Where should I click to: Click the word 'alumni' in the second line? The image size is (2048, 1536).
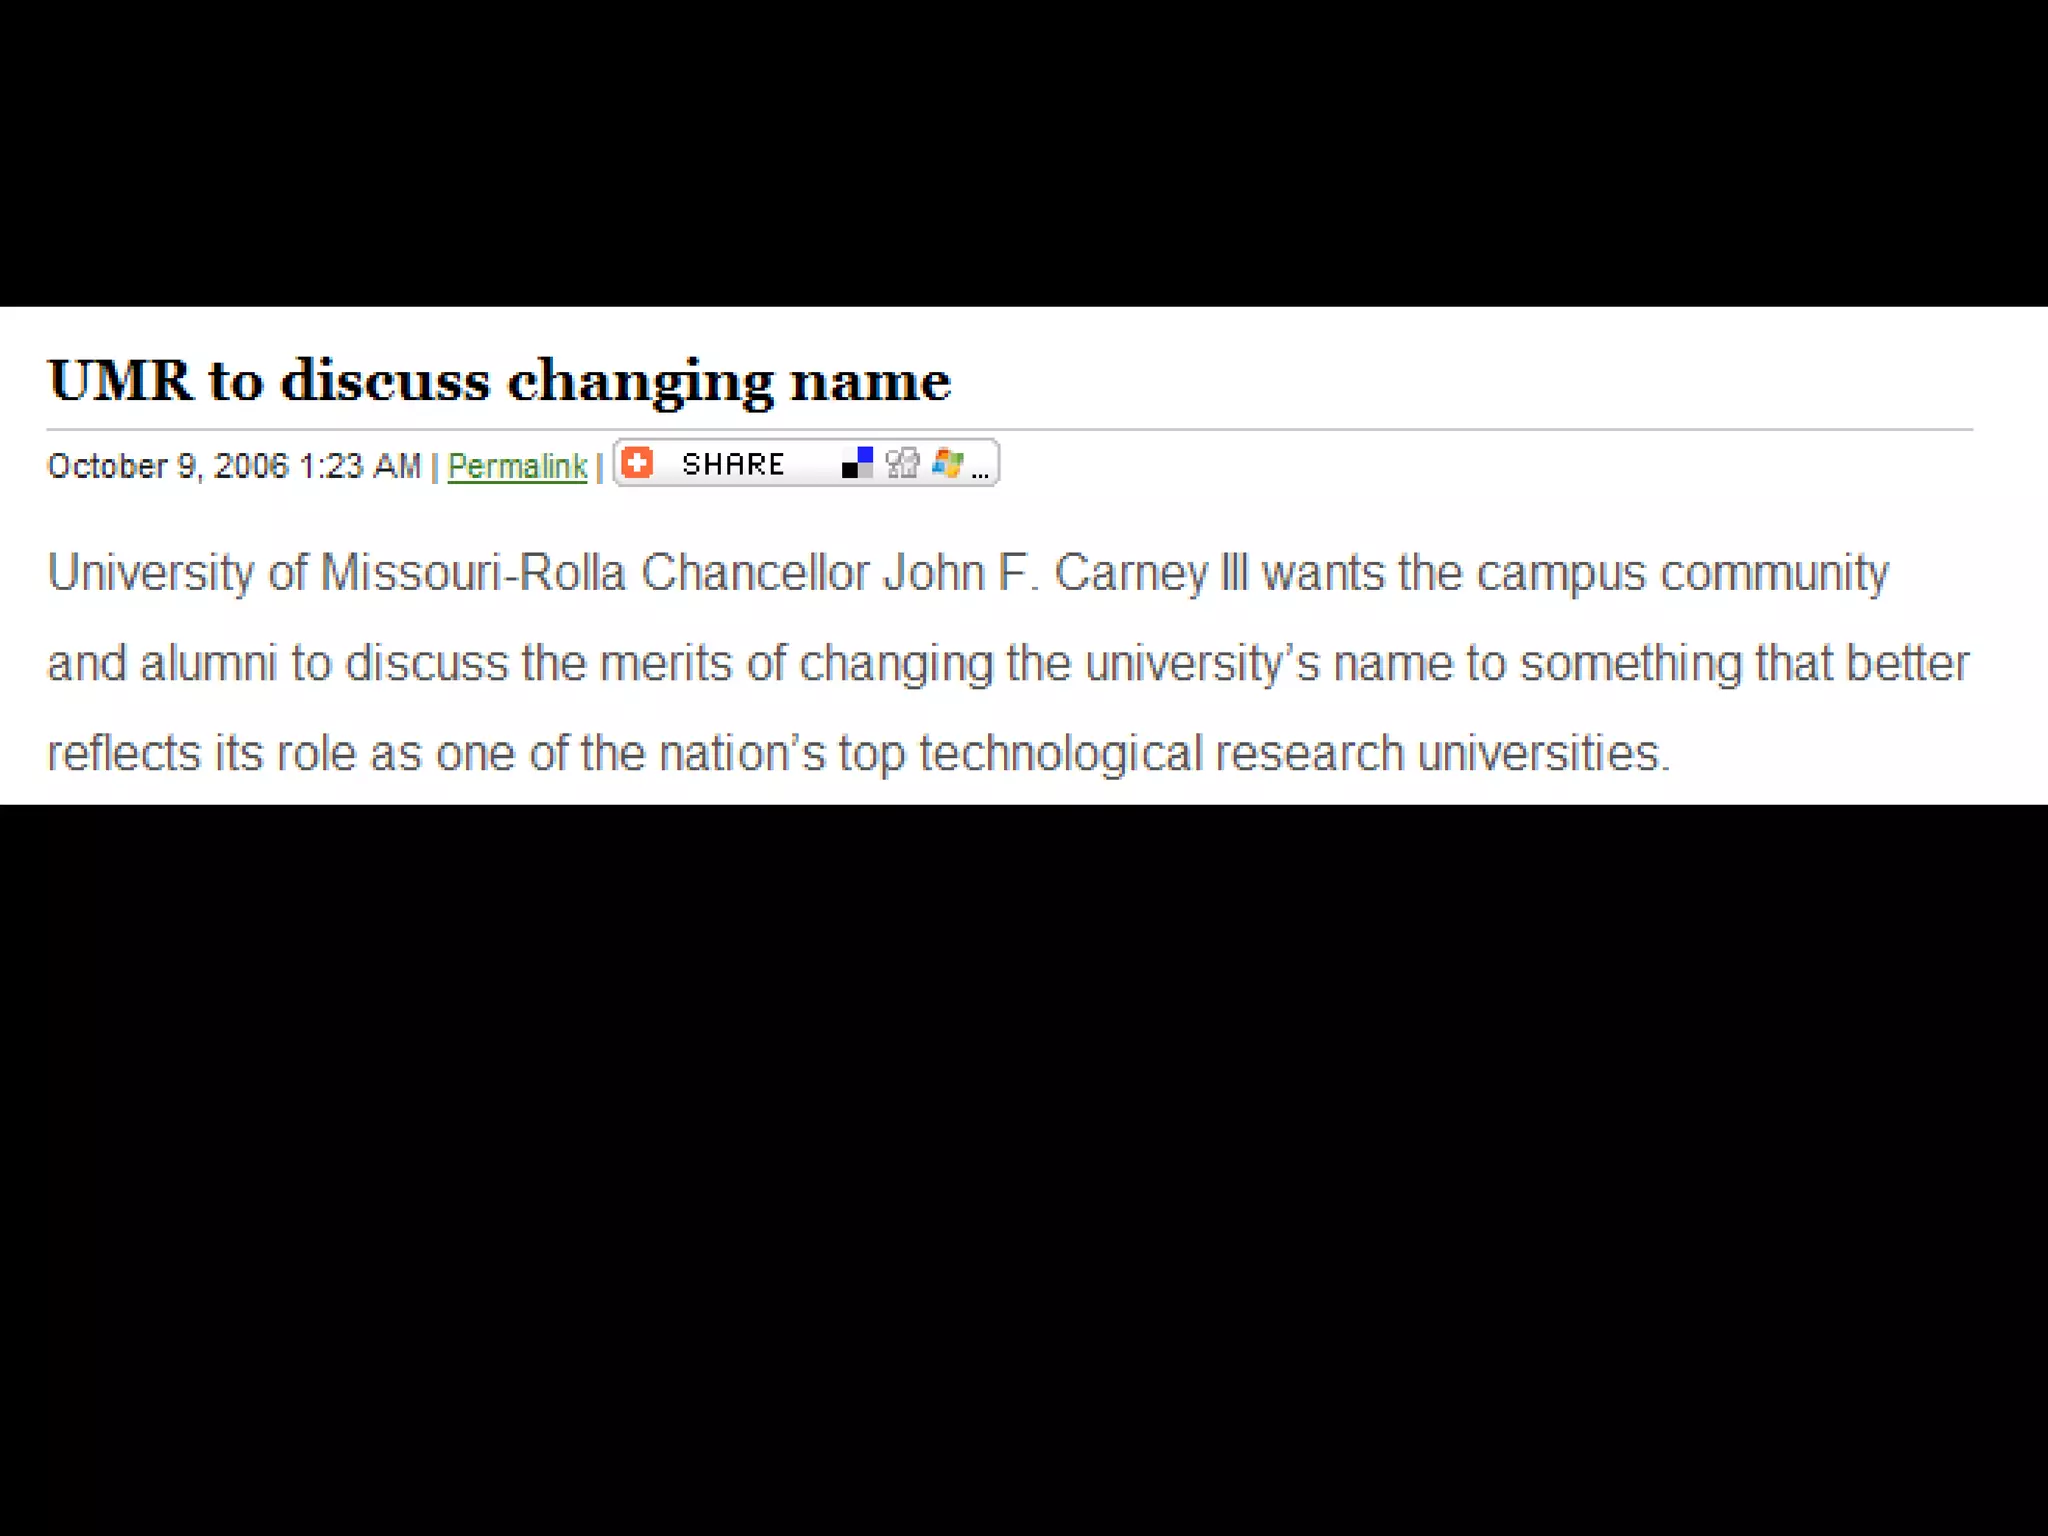coord(208,663)
